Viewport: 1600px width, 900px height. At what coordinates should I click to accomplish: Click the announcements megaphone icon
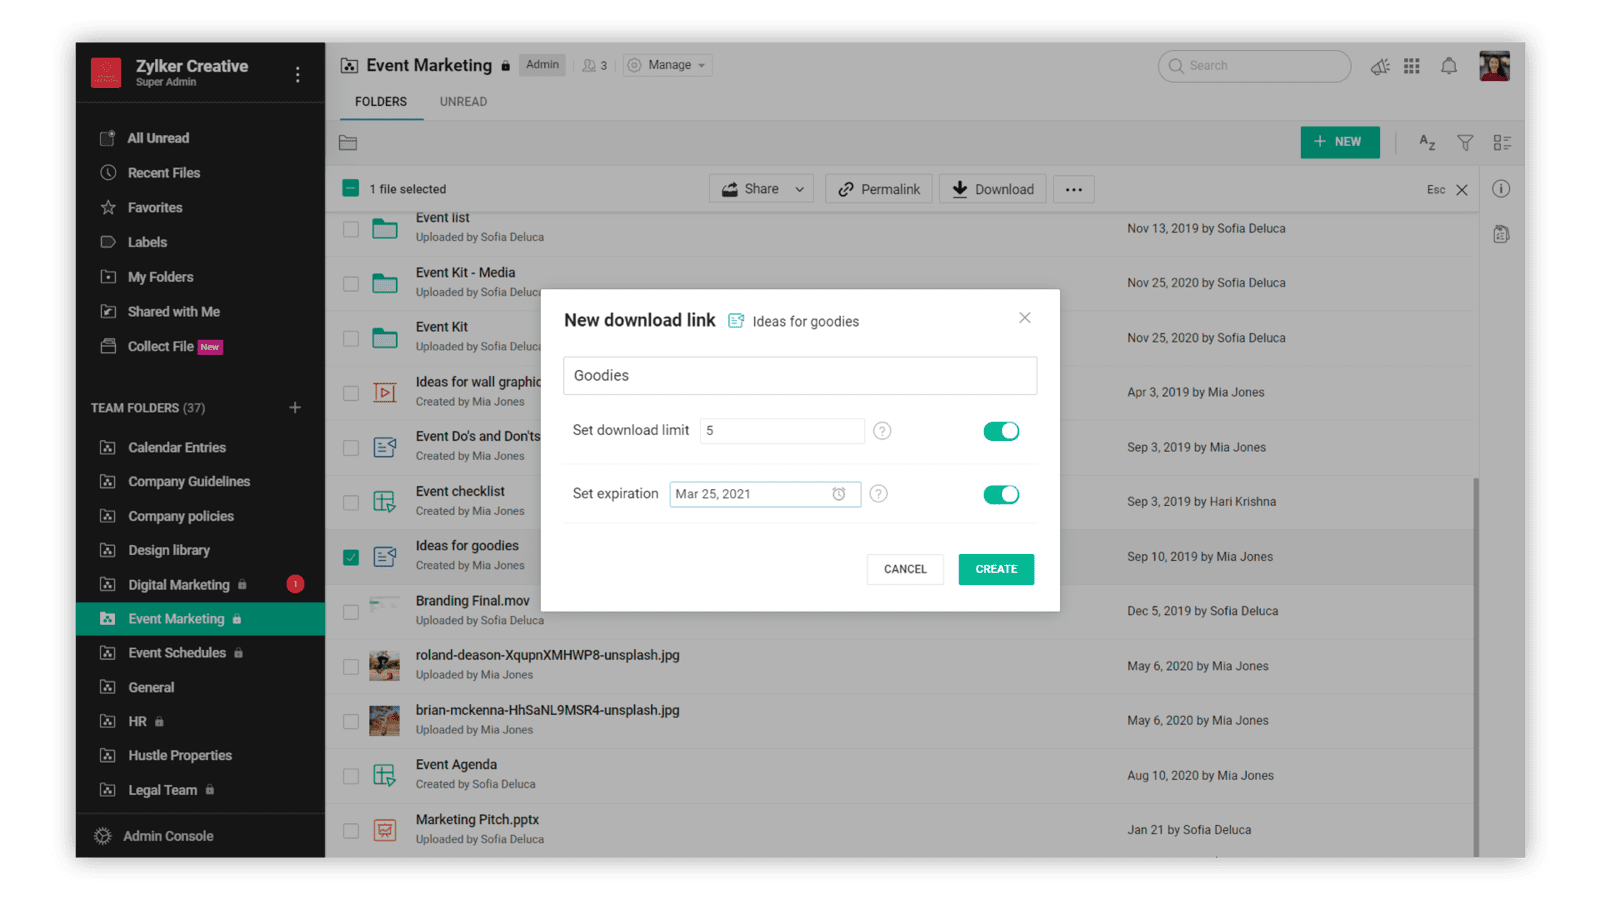(x=1380, y=67)
